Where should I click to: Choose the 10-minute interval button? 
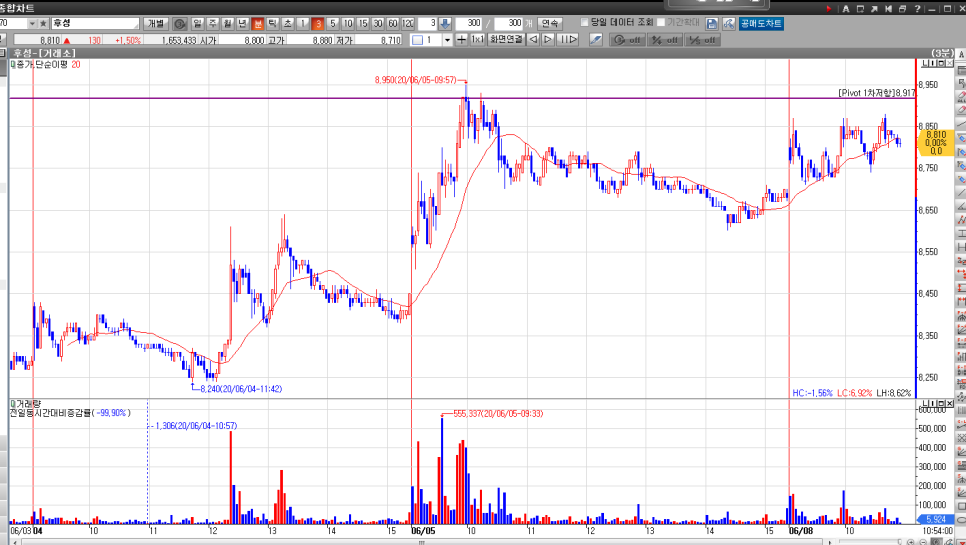[347, 23]
